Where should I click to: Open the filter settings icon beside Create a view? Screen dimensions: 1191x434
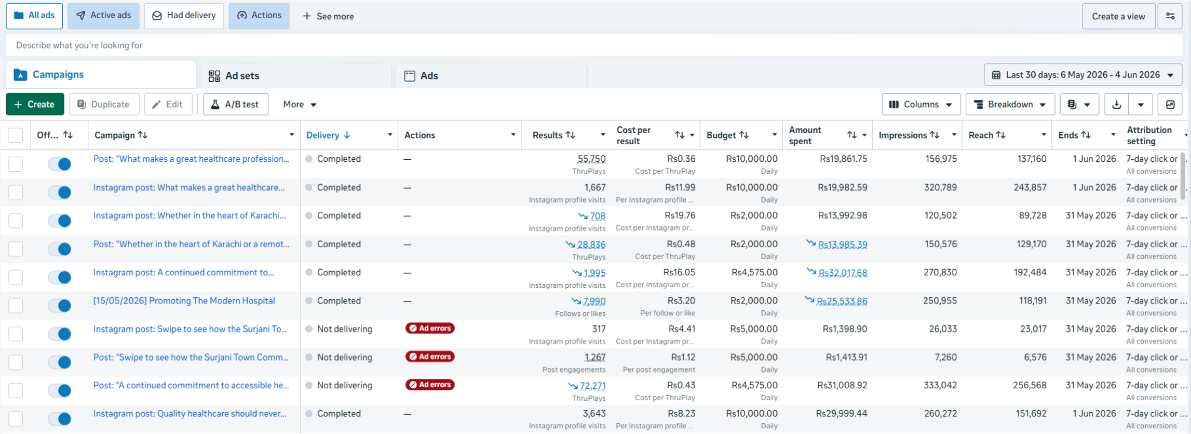[x=1170, y=16]
